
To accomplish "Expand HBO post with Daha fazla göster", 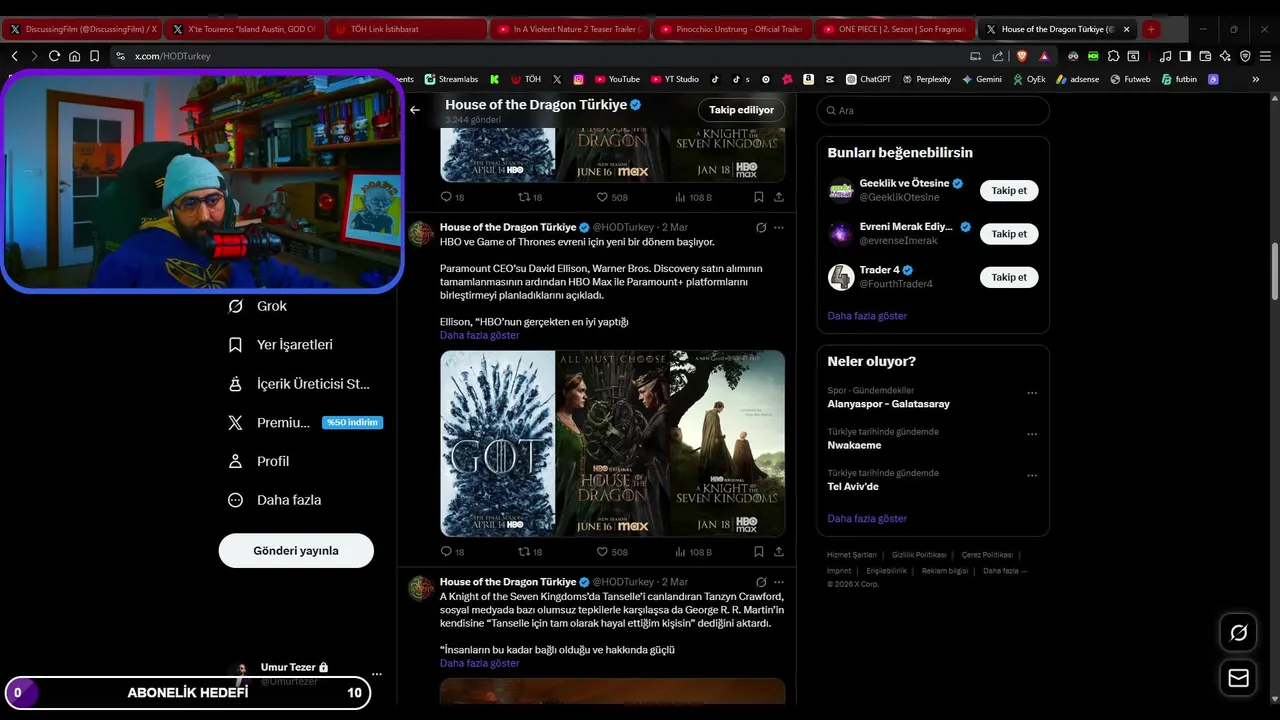I will point(479,335).
